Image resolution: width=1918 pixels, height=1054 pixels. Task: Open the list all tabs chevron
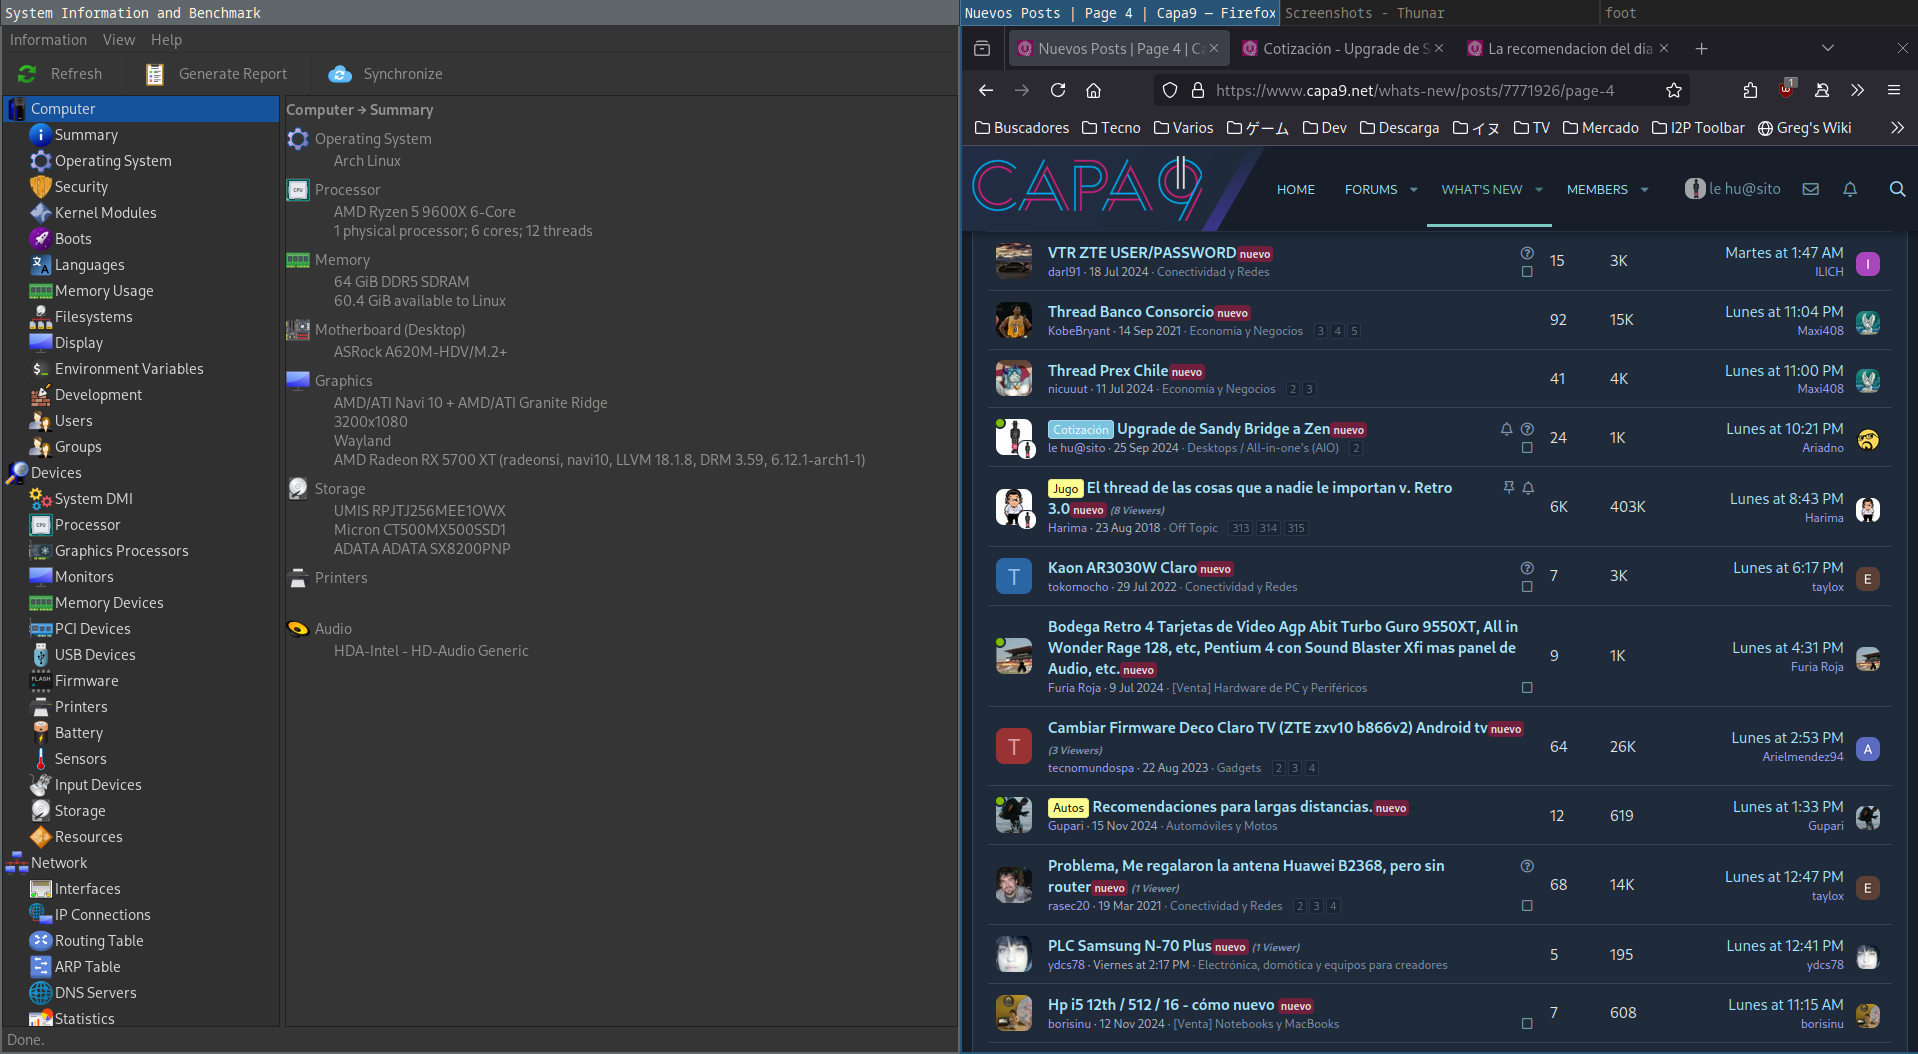tap(1827, 48)
